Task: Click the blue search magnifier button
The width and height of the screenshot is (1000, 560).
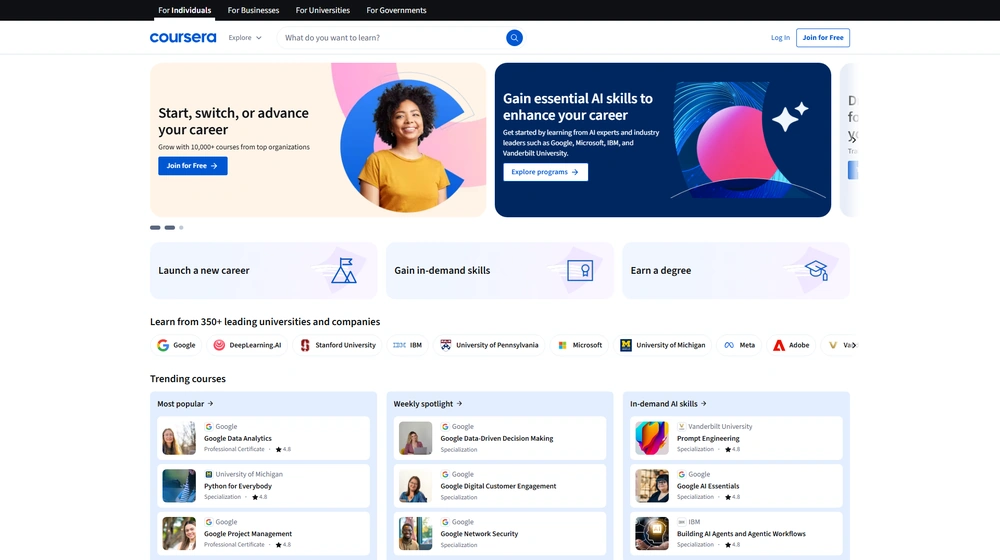Action: 514,38
